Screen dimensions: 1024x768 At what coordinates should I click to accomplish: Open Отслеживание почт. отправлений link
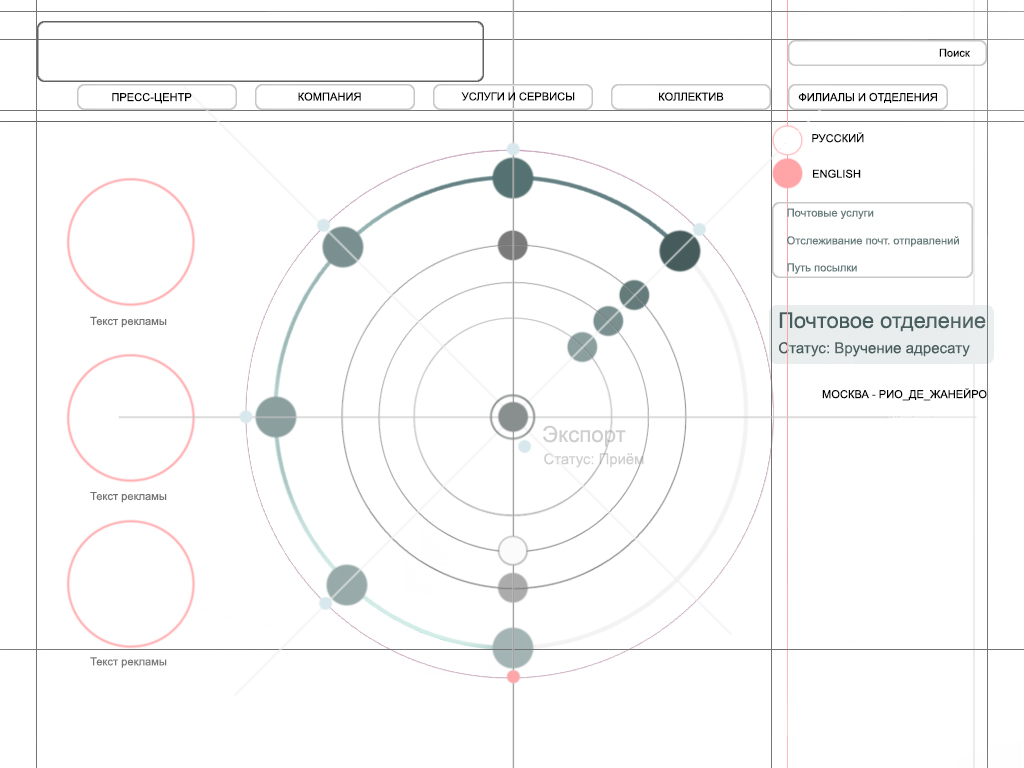point(872,241)
